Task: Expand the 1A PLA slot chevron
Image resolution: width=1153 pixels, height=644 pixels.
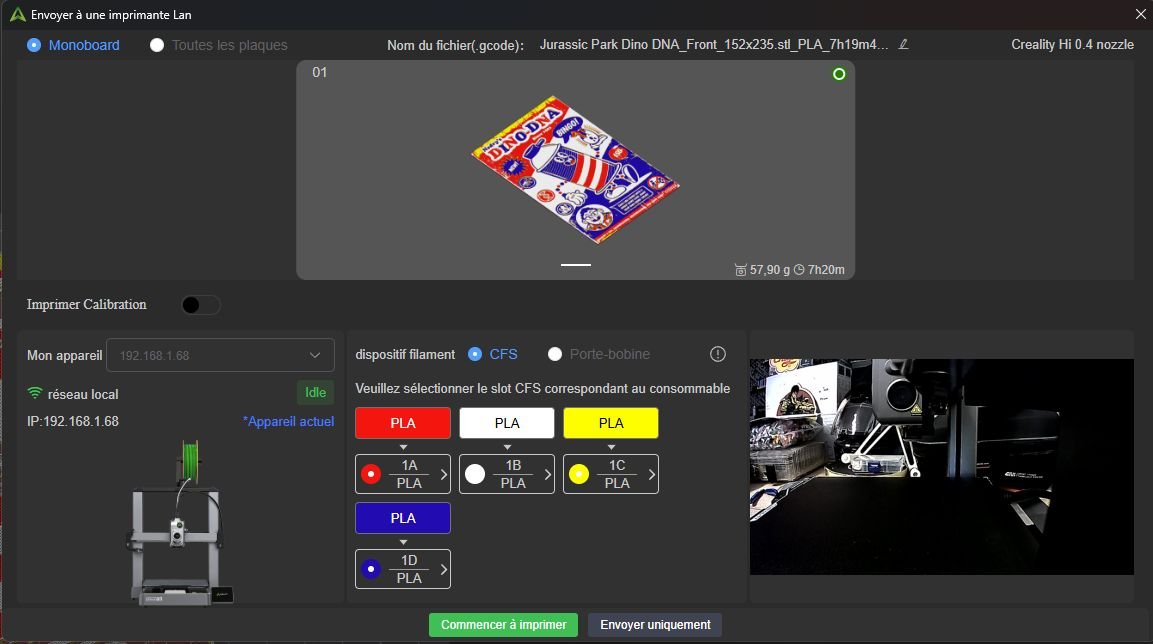Action: pyautogui.click(x=443, y=474)
